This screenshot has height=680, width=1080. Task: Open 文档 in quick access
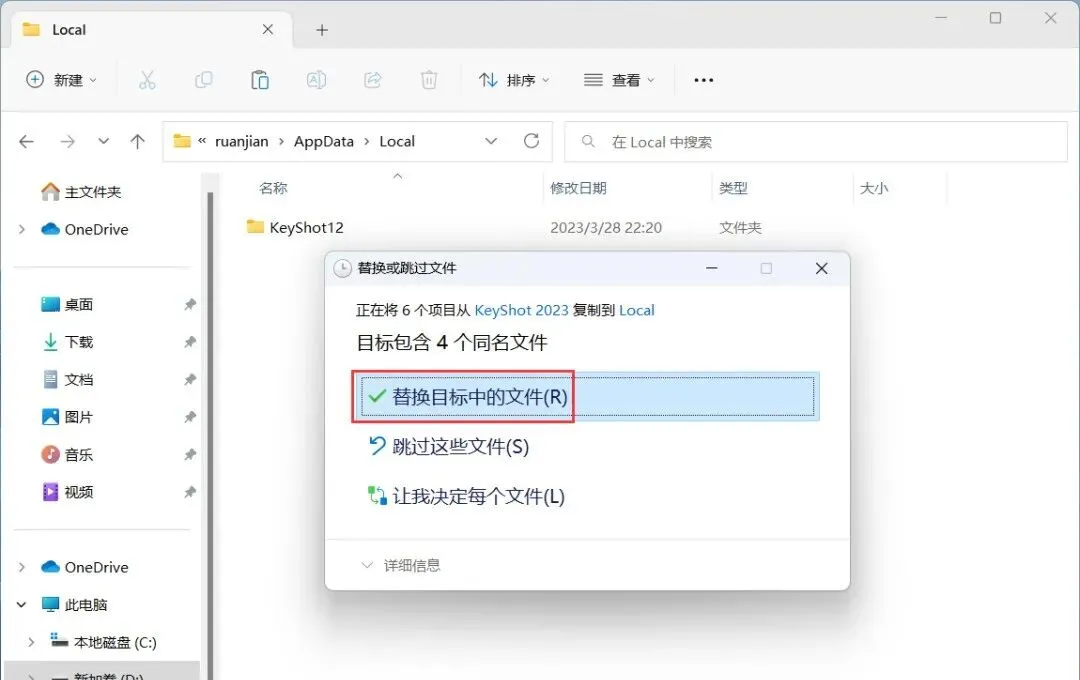click(x=68, y=380)
